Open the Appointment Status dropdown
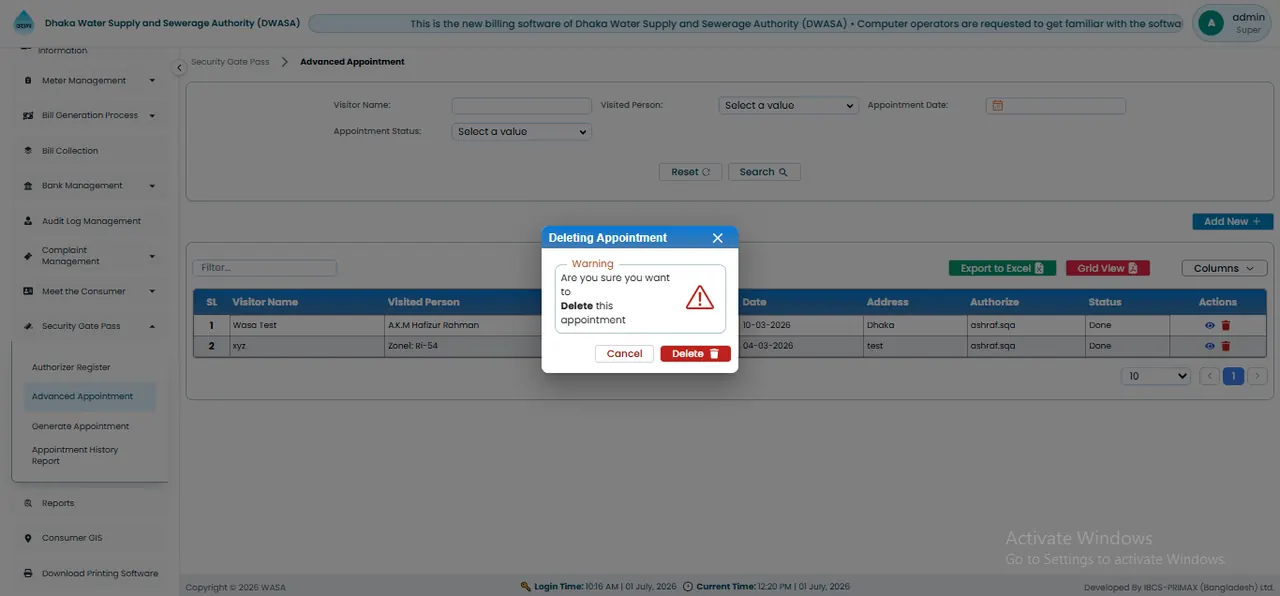The image size is (1280, 596). coord(522,131)
